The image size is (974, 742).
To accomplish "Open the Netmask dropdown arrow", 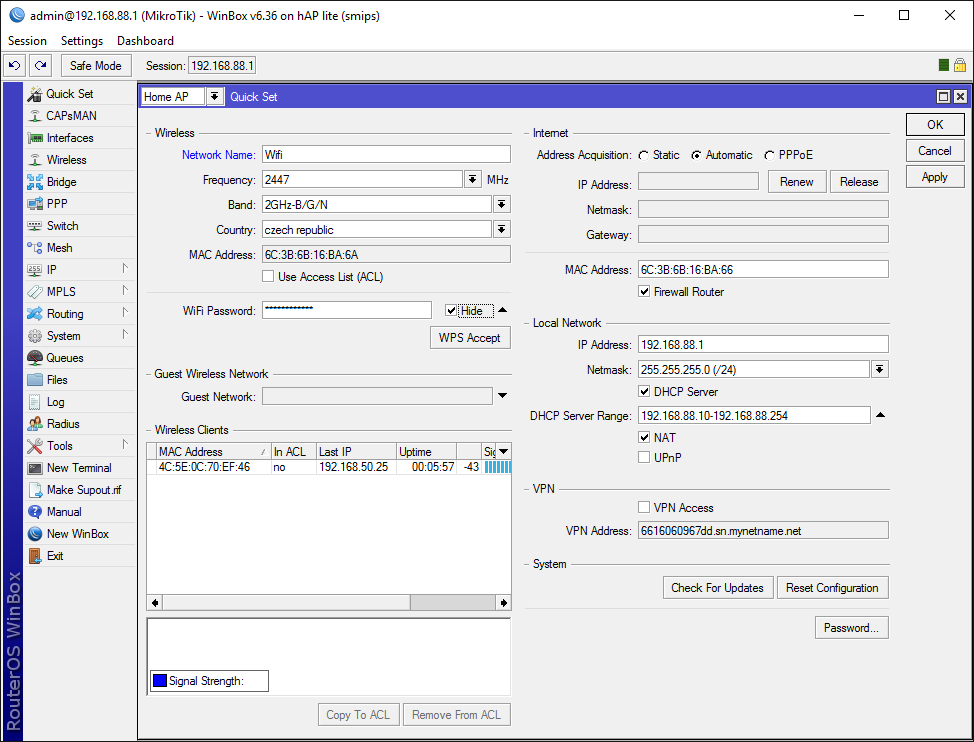I will click(x=879, y=370).
